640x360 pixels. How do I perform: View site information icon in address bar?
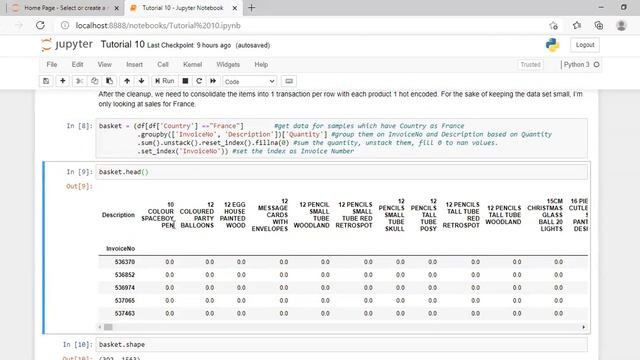(64, 25)
